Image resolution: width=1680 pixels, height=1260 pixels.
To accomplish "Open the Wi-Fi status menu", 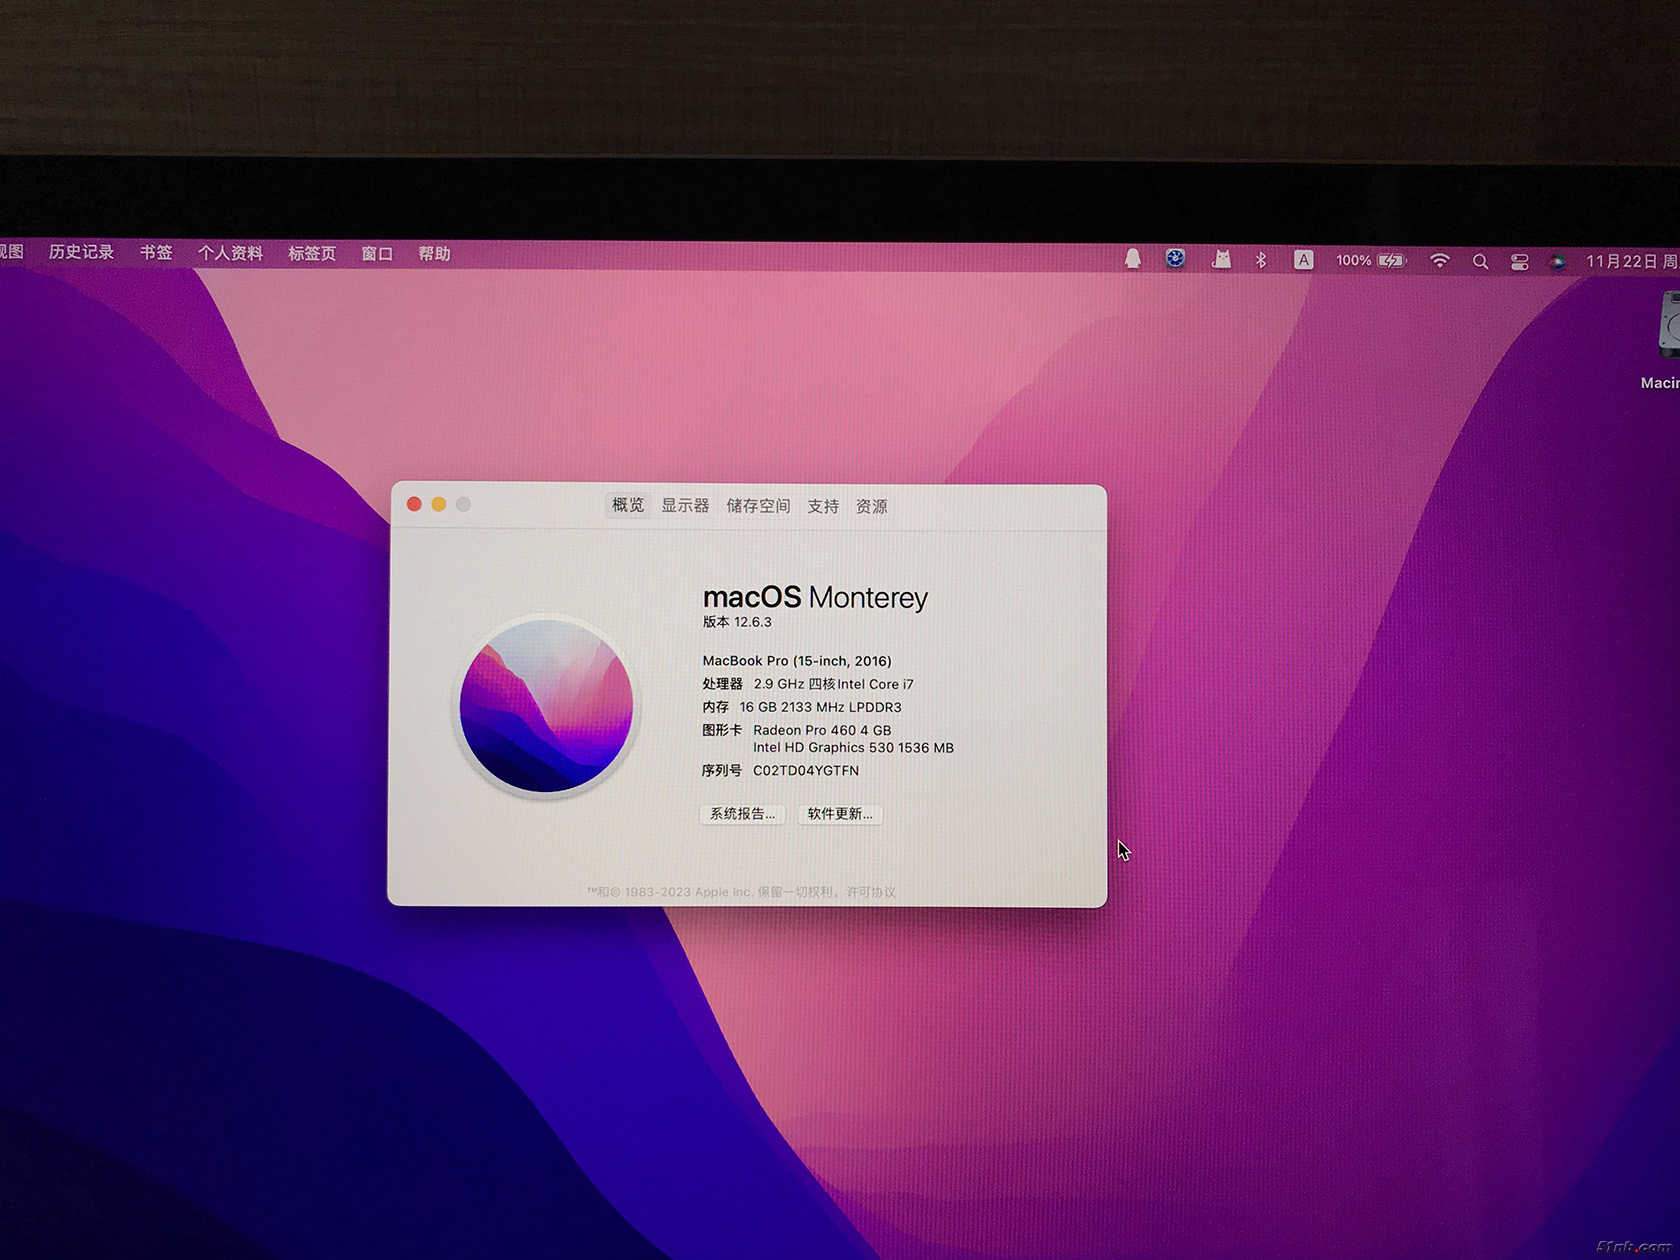I will point(1439,261).
